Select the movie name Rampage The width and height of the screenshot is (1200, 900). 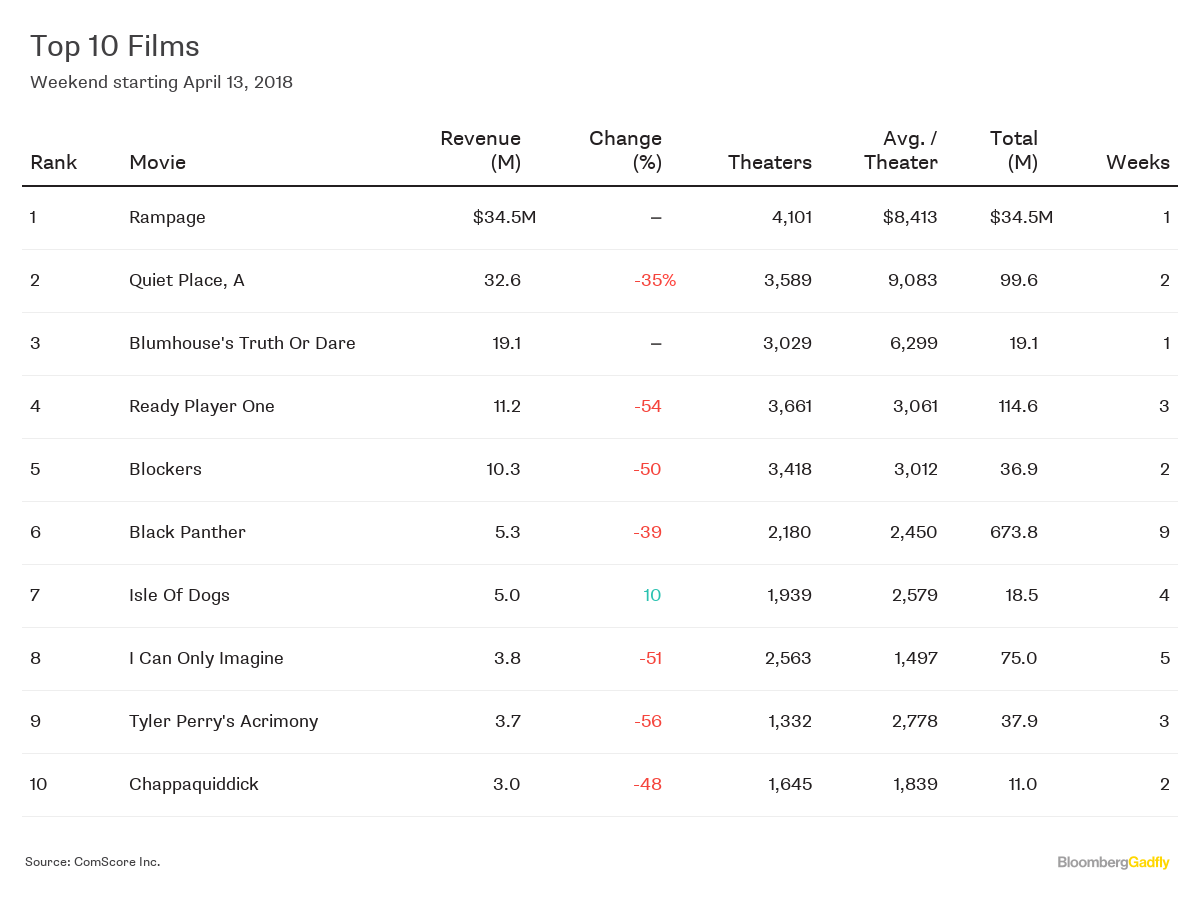[167, 217]
